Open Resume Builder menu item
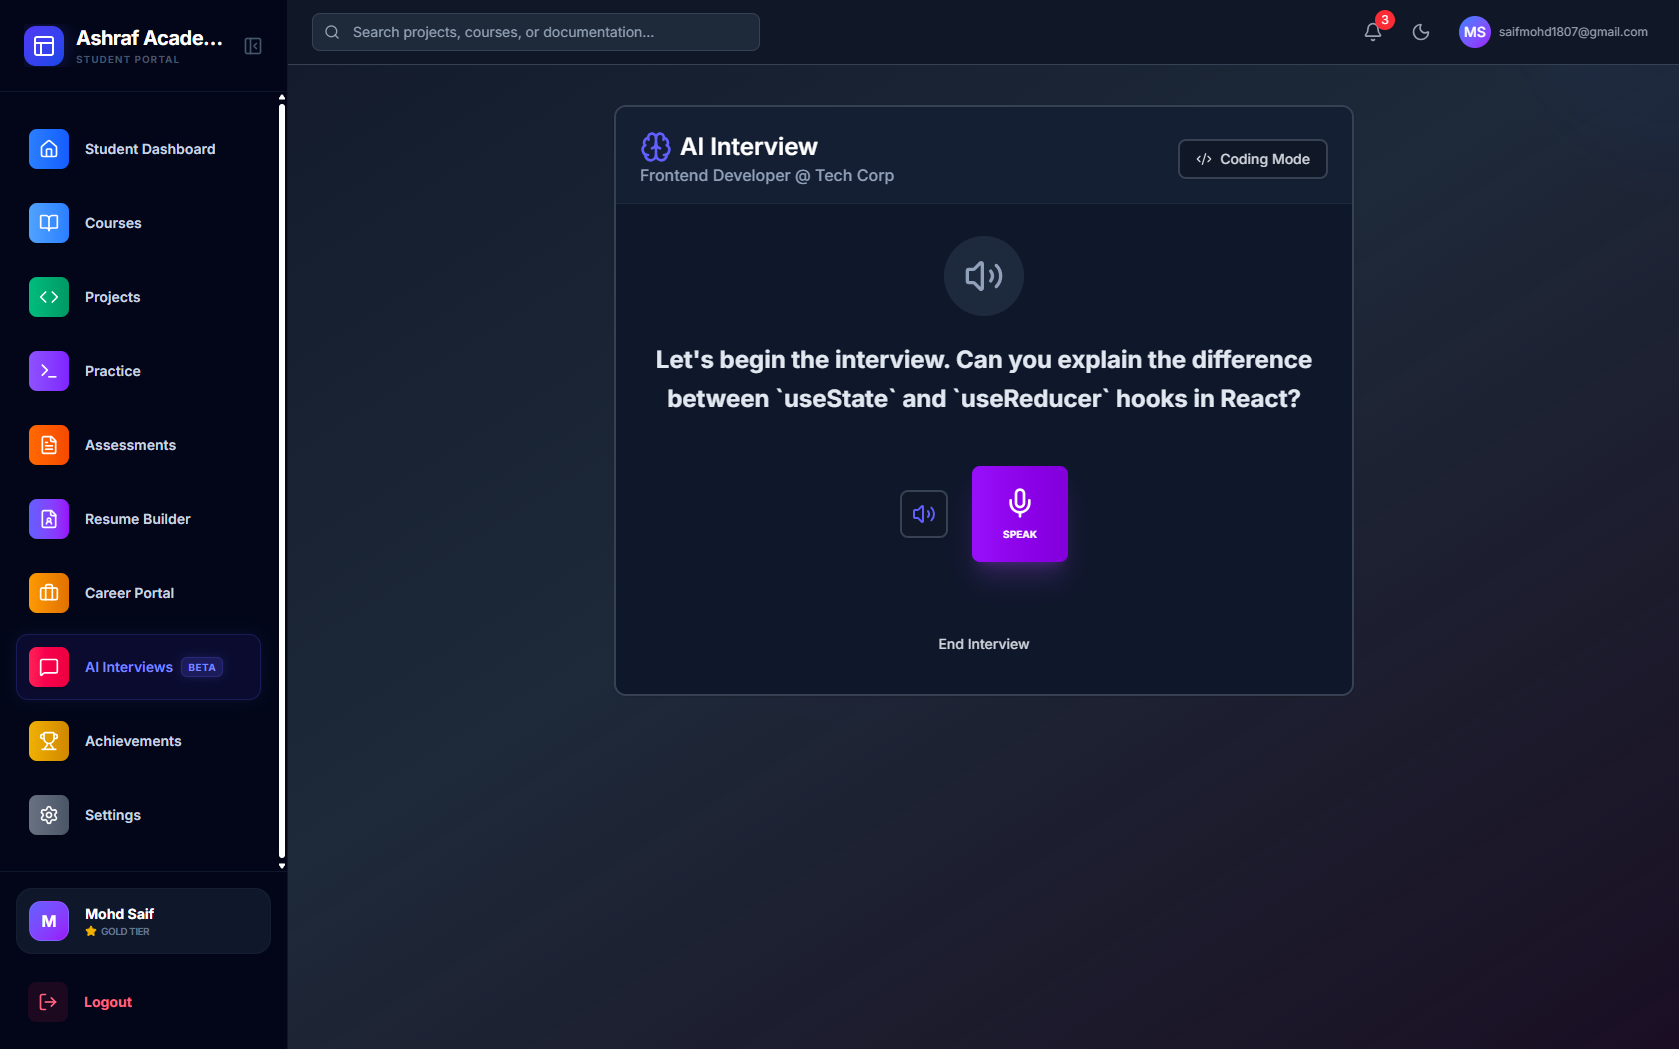This screenshot has width=1679, height=1049. 139,519
